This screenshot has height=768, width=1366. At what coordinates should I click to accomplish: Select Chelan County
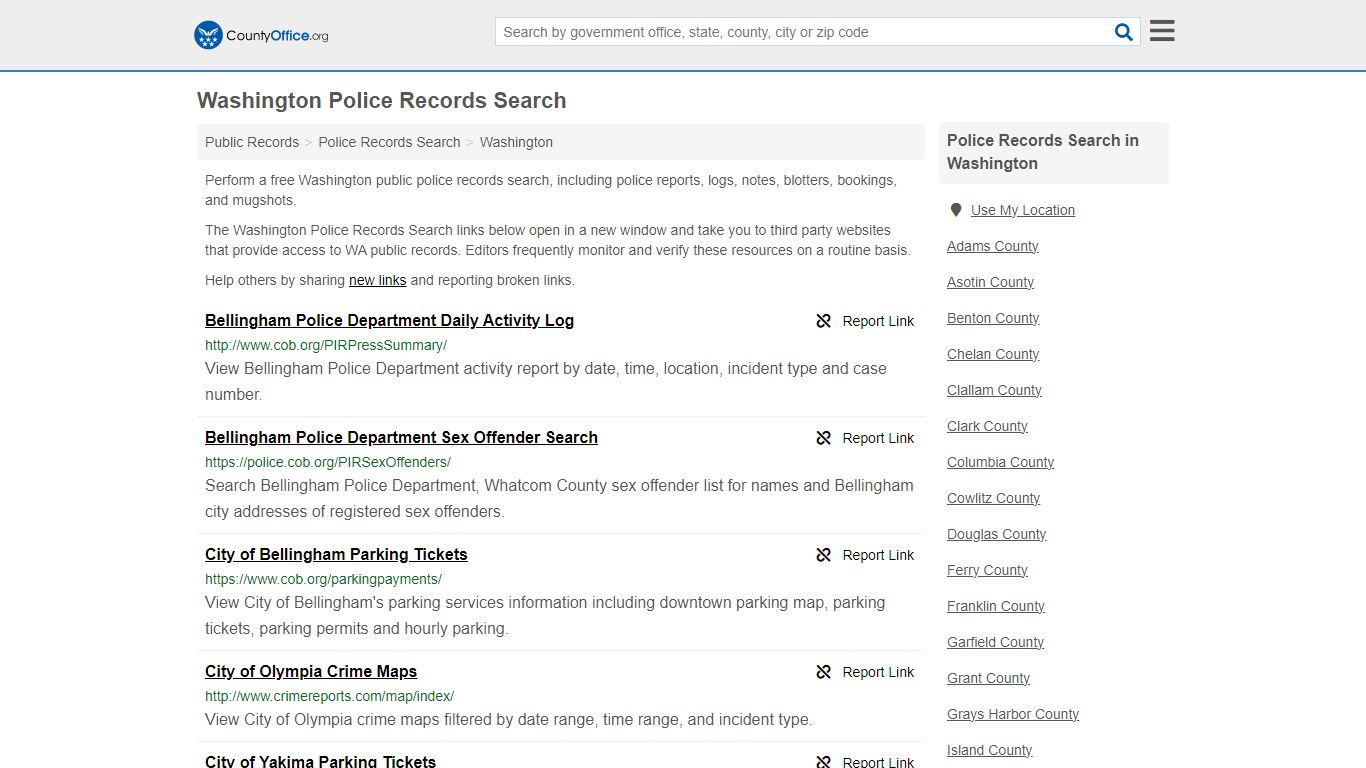click(993, 354)
